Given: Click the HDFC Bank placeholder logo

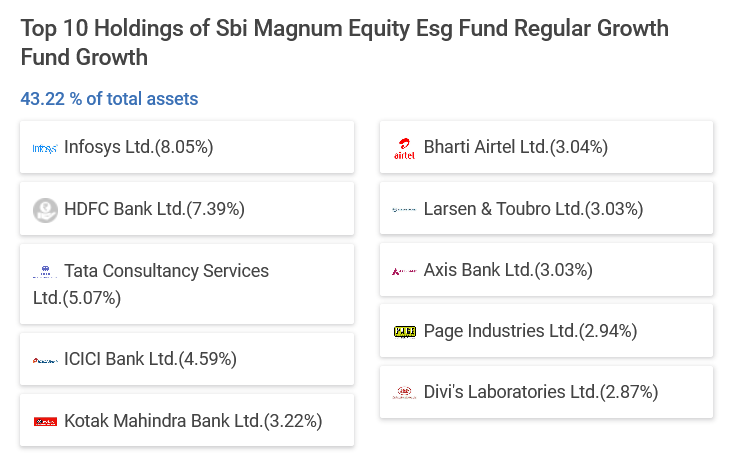Looking at the screenshot, I should click(x=45, y=209).
